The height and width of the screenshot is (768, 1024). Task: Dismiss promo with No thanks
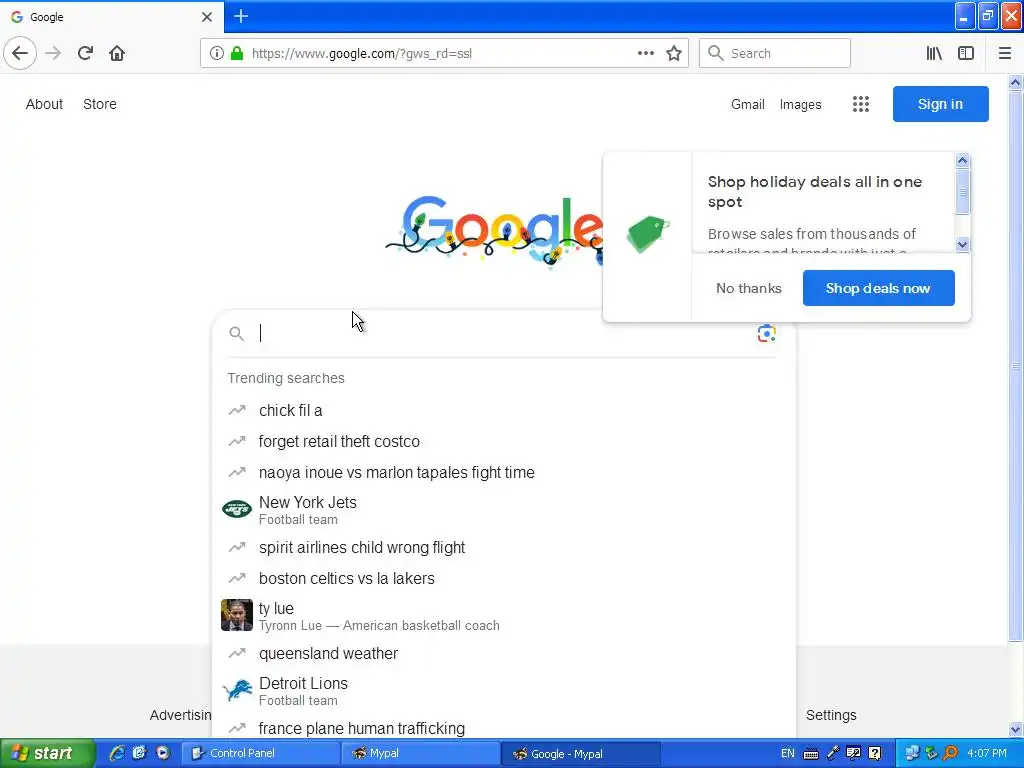pos(748,288)
